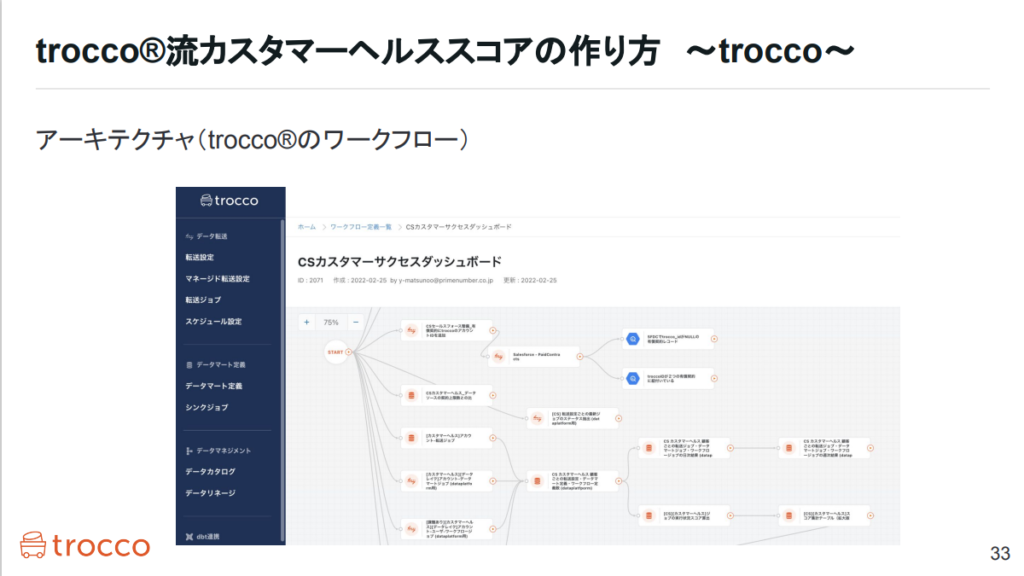Click database icon of アカウント転送ジョブ node
Viewport: 1024px width, 576px height.
coord(411,438)
